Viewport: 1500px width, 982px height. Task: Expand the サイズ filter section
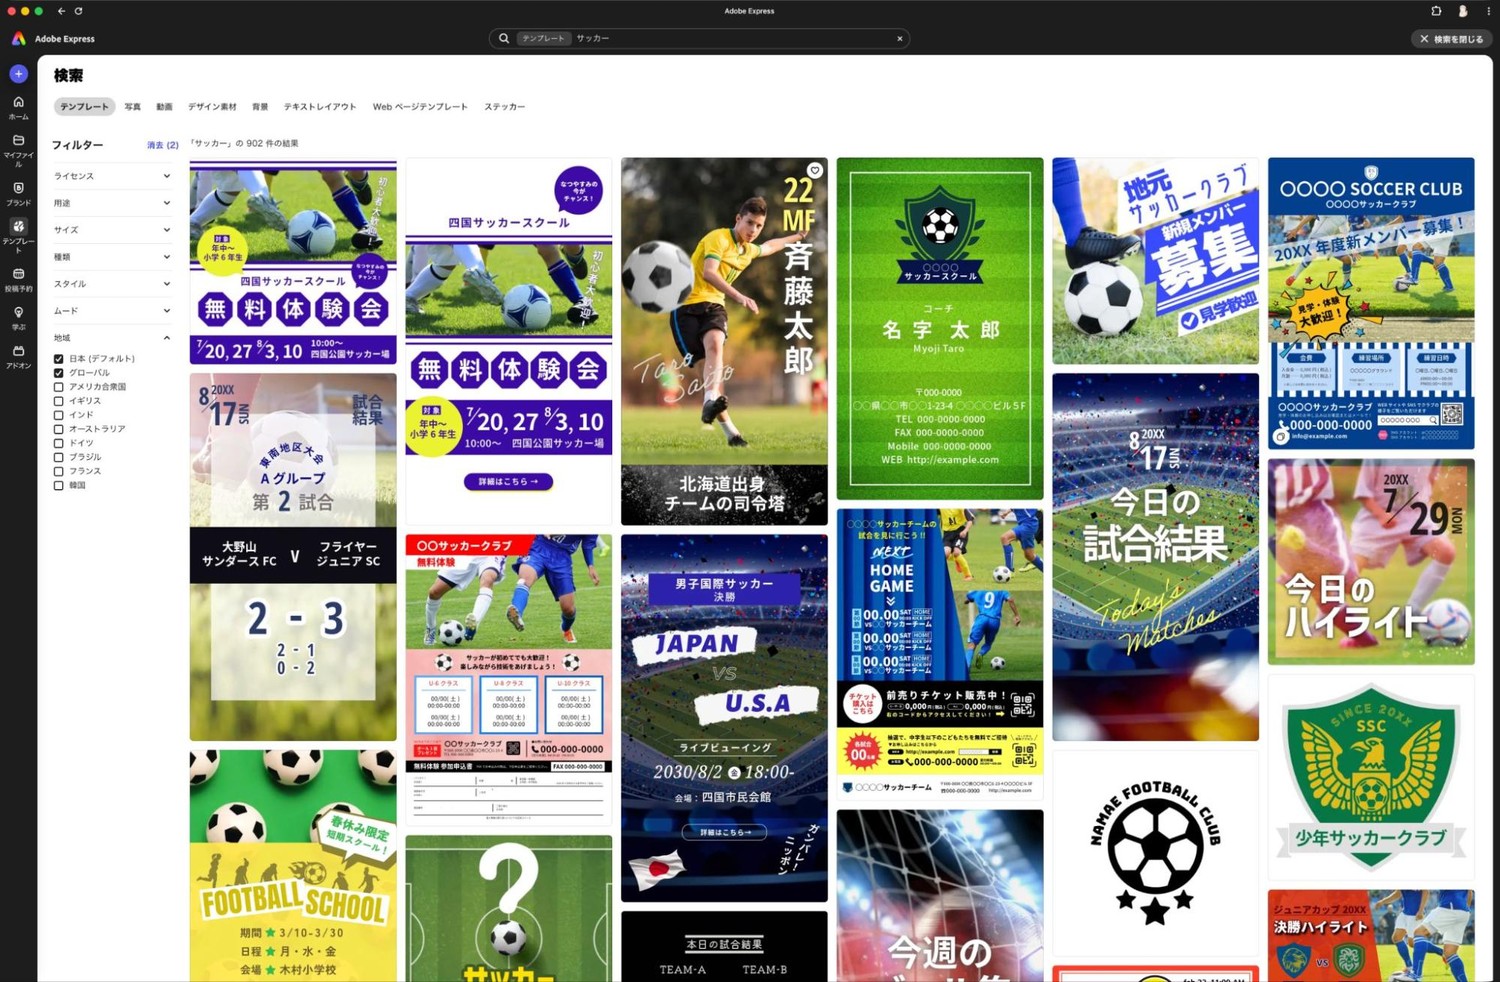111,230
